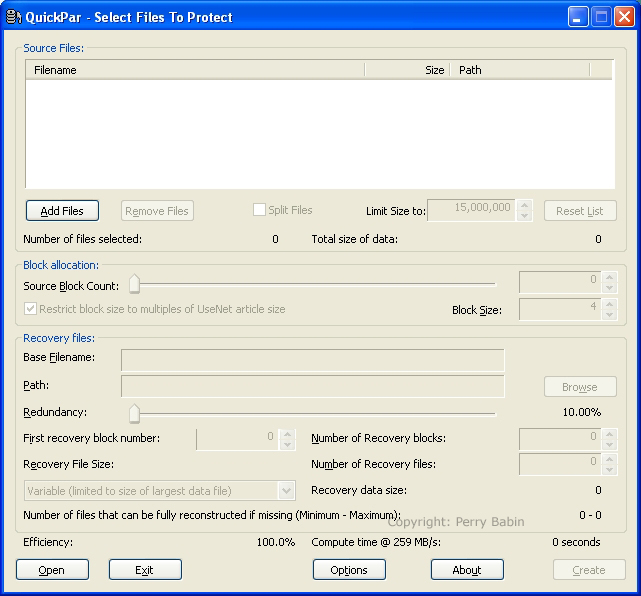Increase Number of Recovery blocks
641x596 pixels.
click(610, 434)
